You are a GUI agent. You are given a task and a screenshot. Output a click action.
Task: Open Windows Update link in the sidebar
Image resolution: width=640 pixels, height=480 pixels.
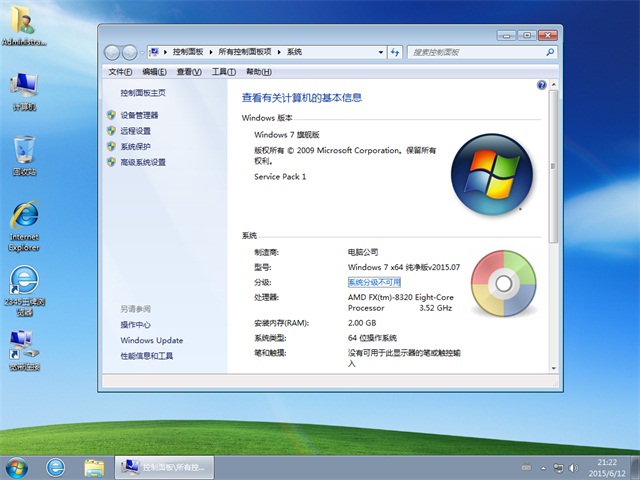(x=151, y=340)
